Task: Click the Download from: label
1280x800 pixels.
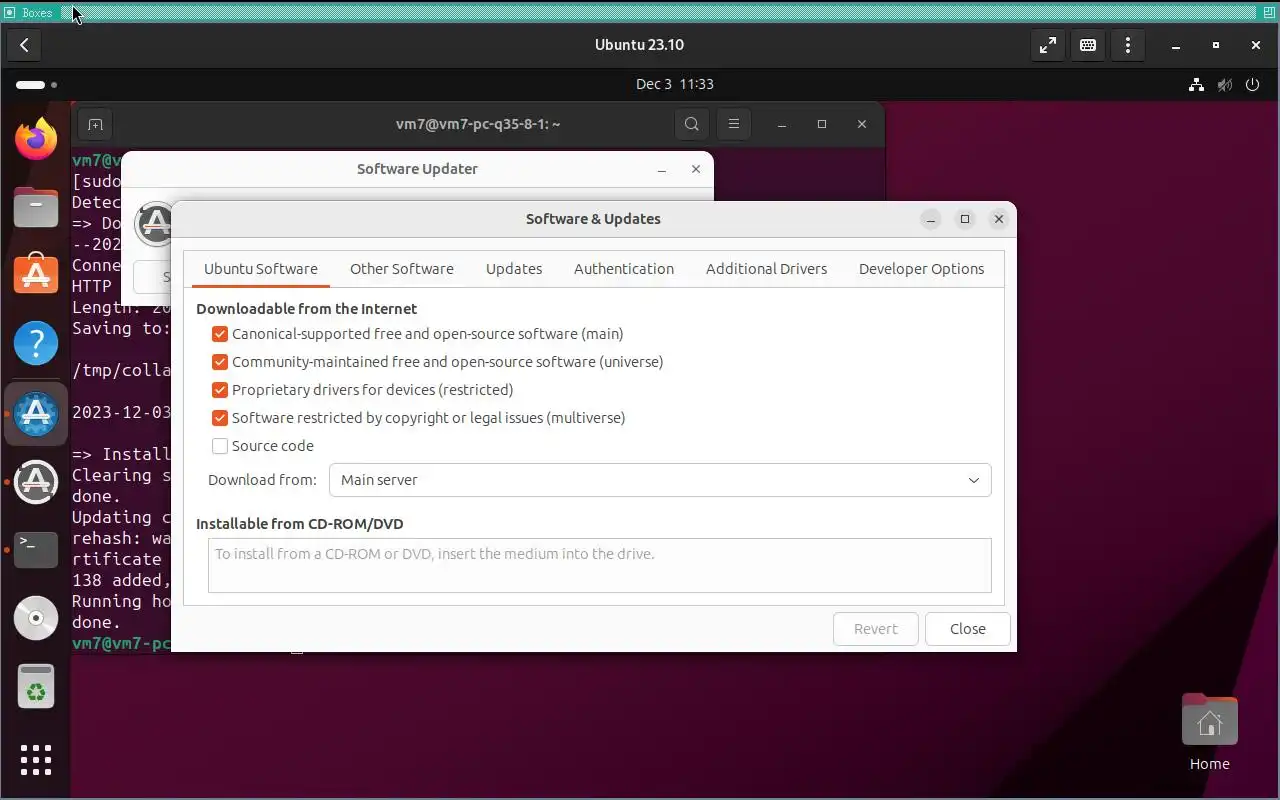Action: [262, 480]
